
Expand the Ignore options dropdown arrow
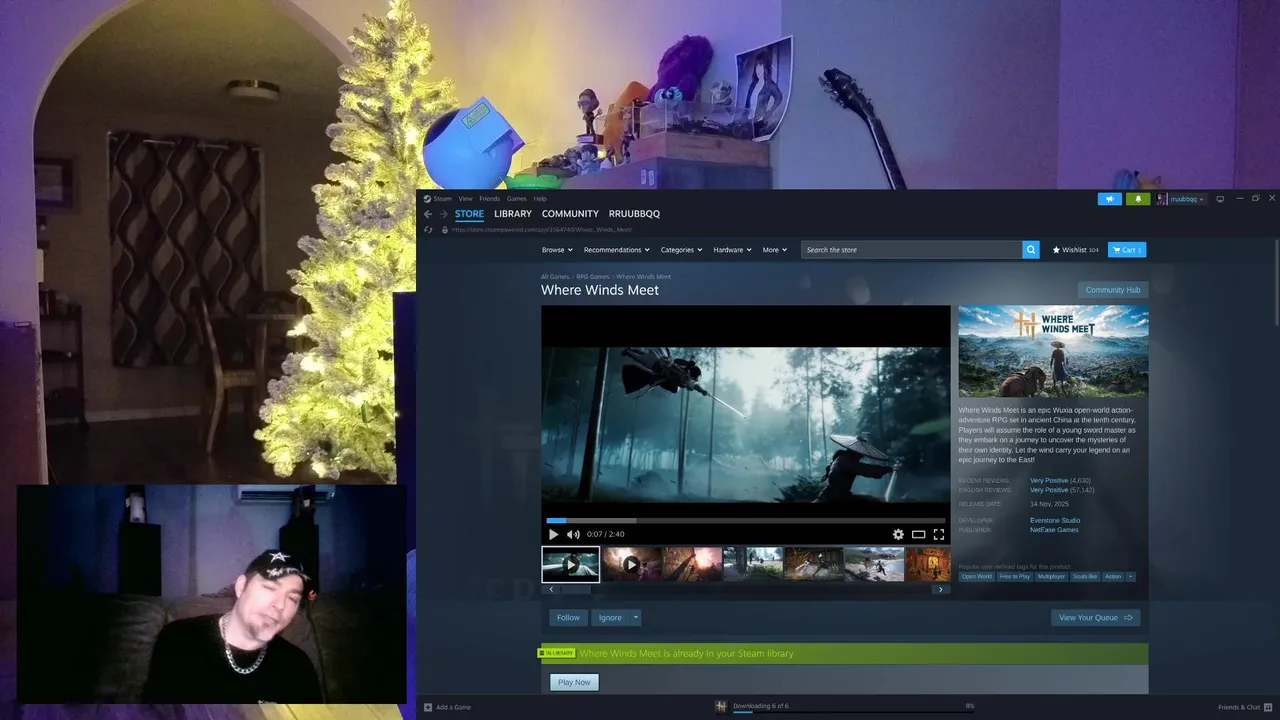(x=635, y=618)
